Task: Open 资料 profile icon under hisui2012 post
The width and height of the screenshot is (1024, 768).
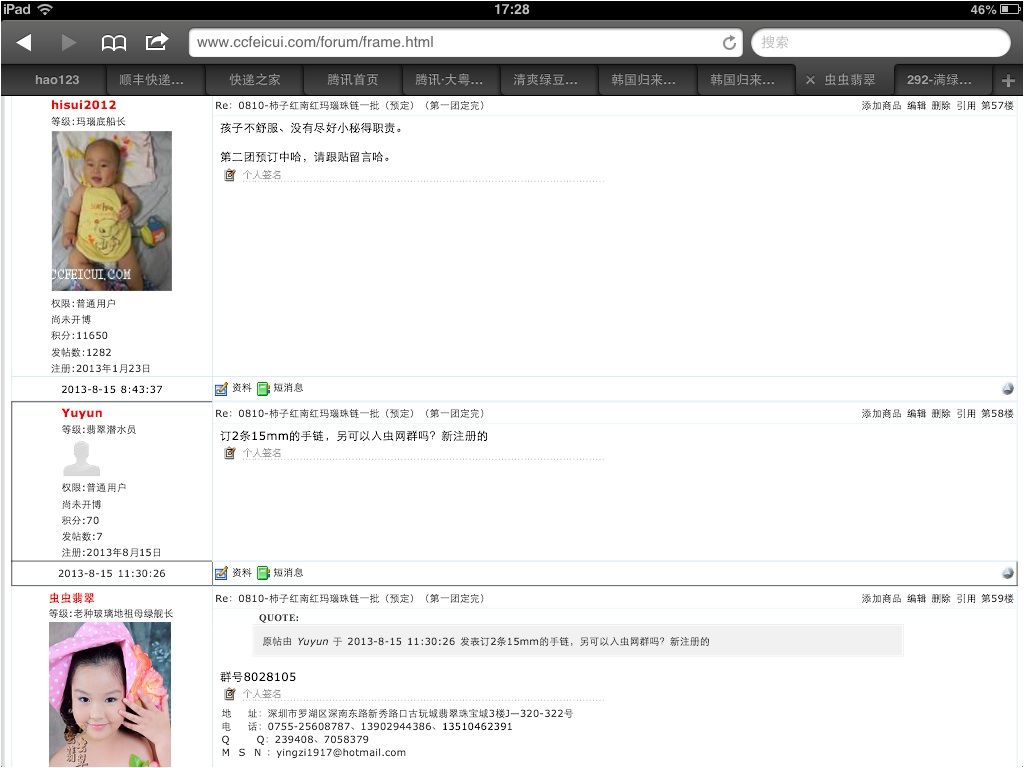Action: (x=222, y=389)
